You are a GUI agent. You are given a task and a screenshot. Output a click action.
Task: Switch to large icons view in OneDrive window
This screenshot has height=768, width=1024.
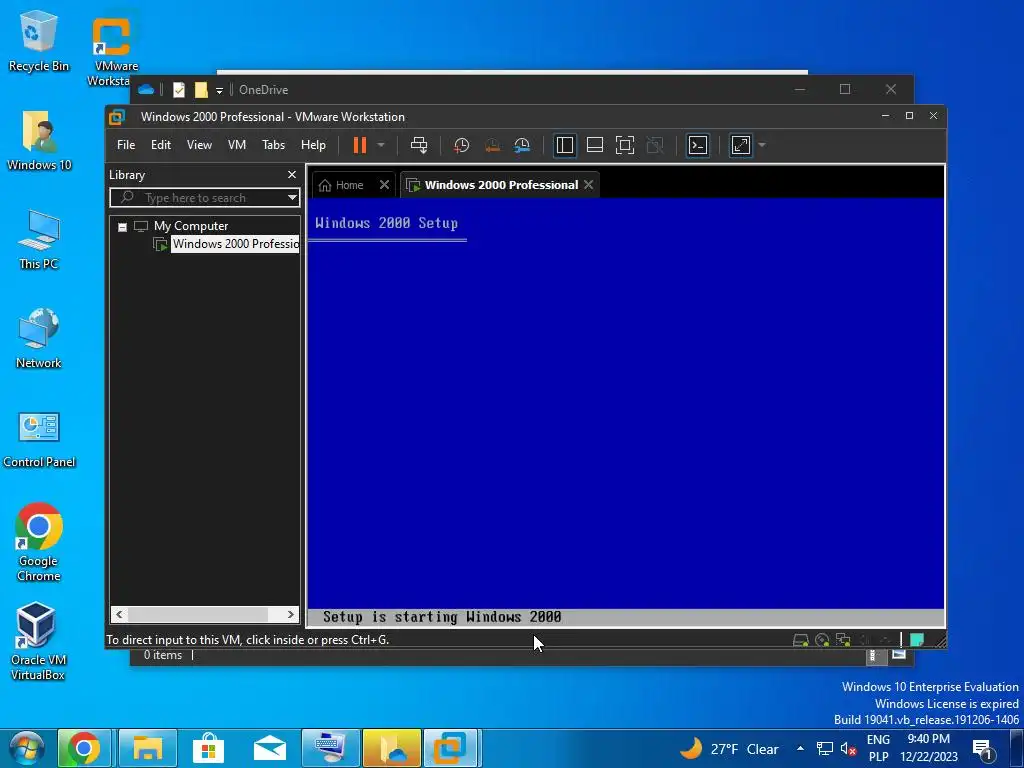click(x=899, y=654)
